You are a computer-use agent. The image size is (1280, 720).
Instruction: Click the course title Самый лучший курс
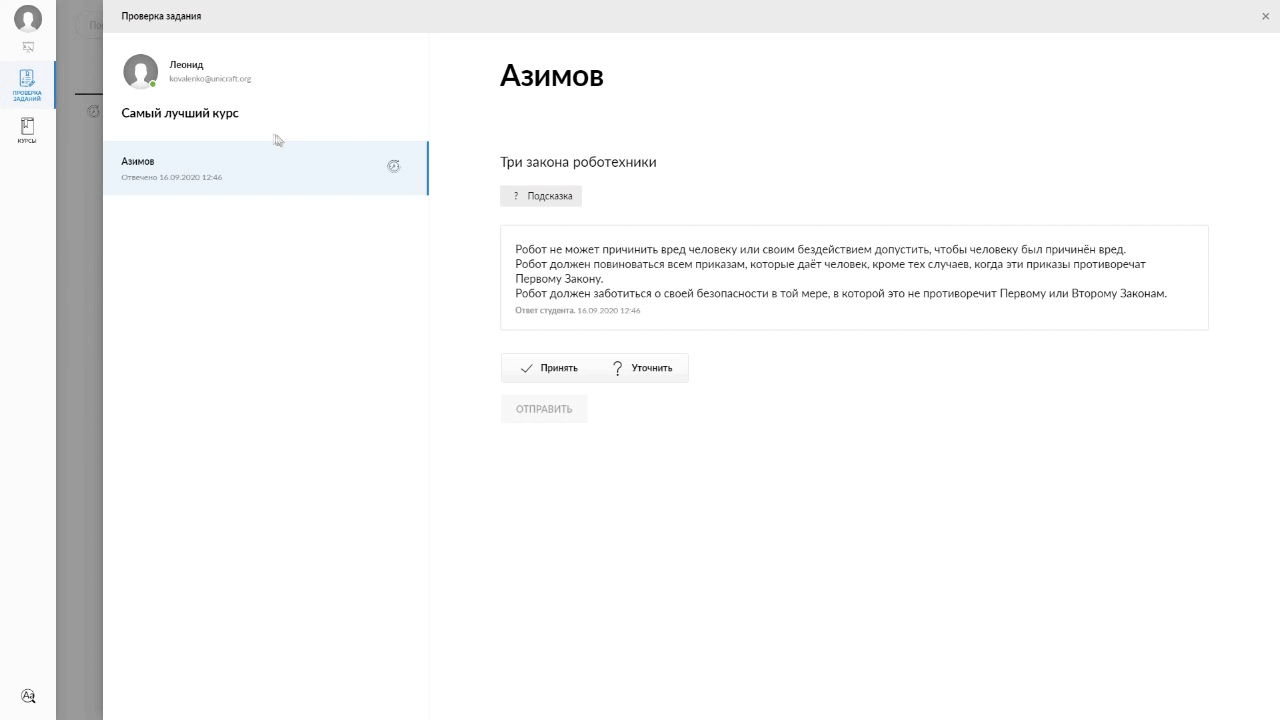(180, 113)
